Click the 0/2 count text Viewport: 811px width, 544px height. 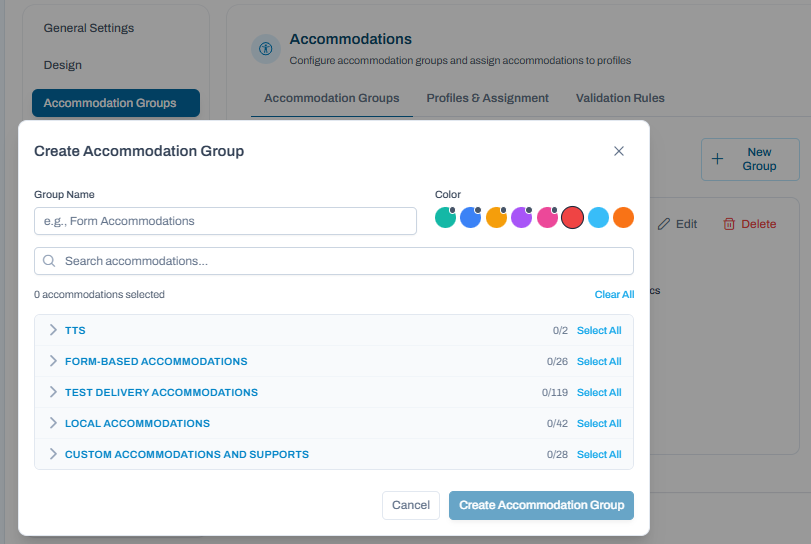point(560,330)
